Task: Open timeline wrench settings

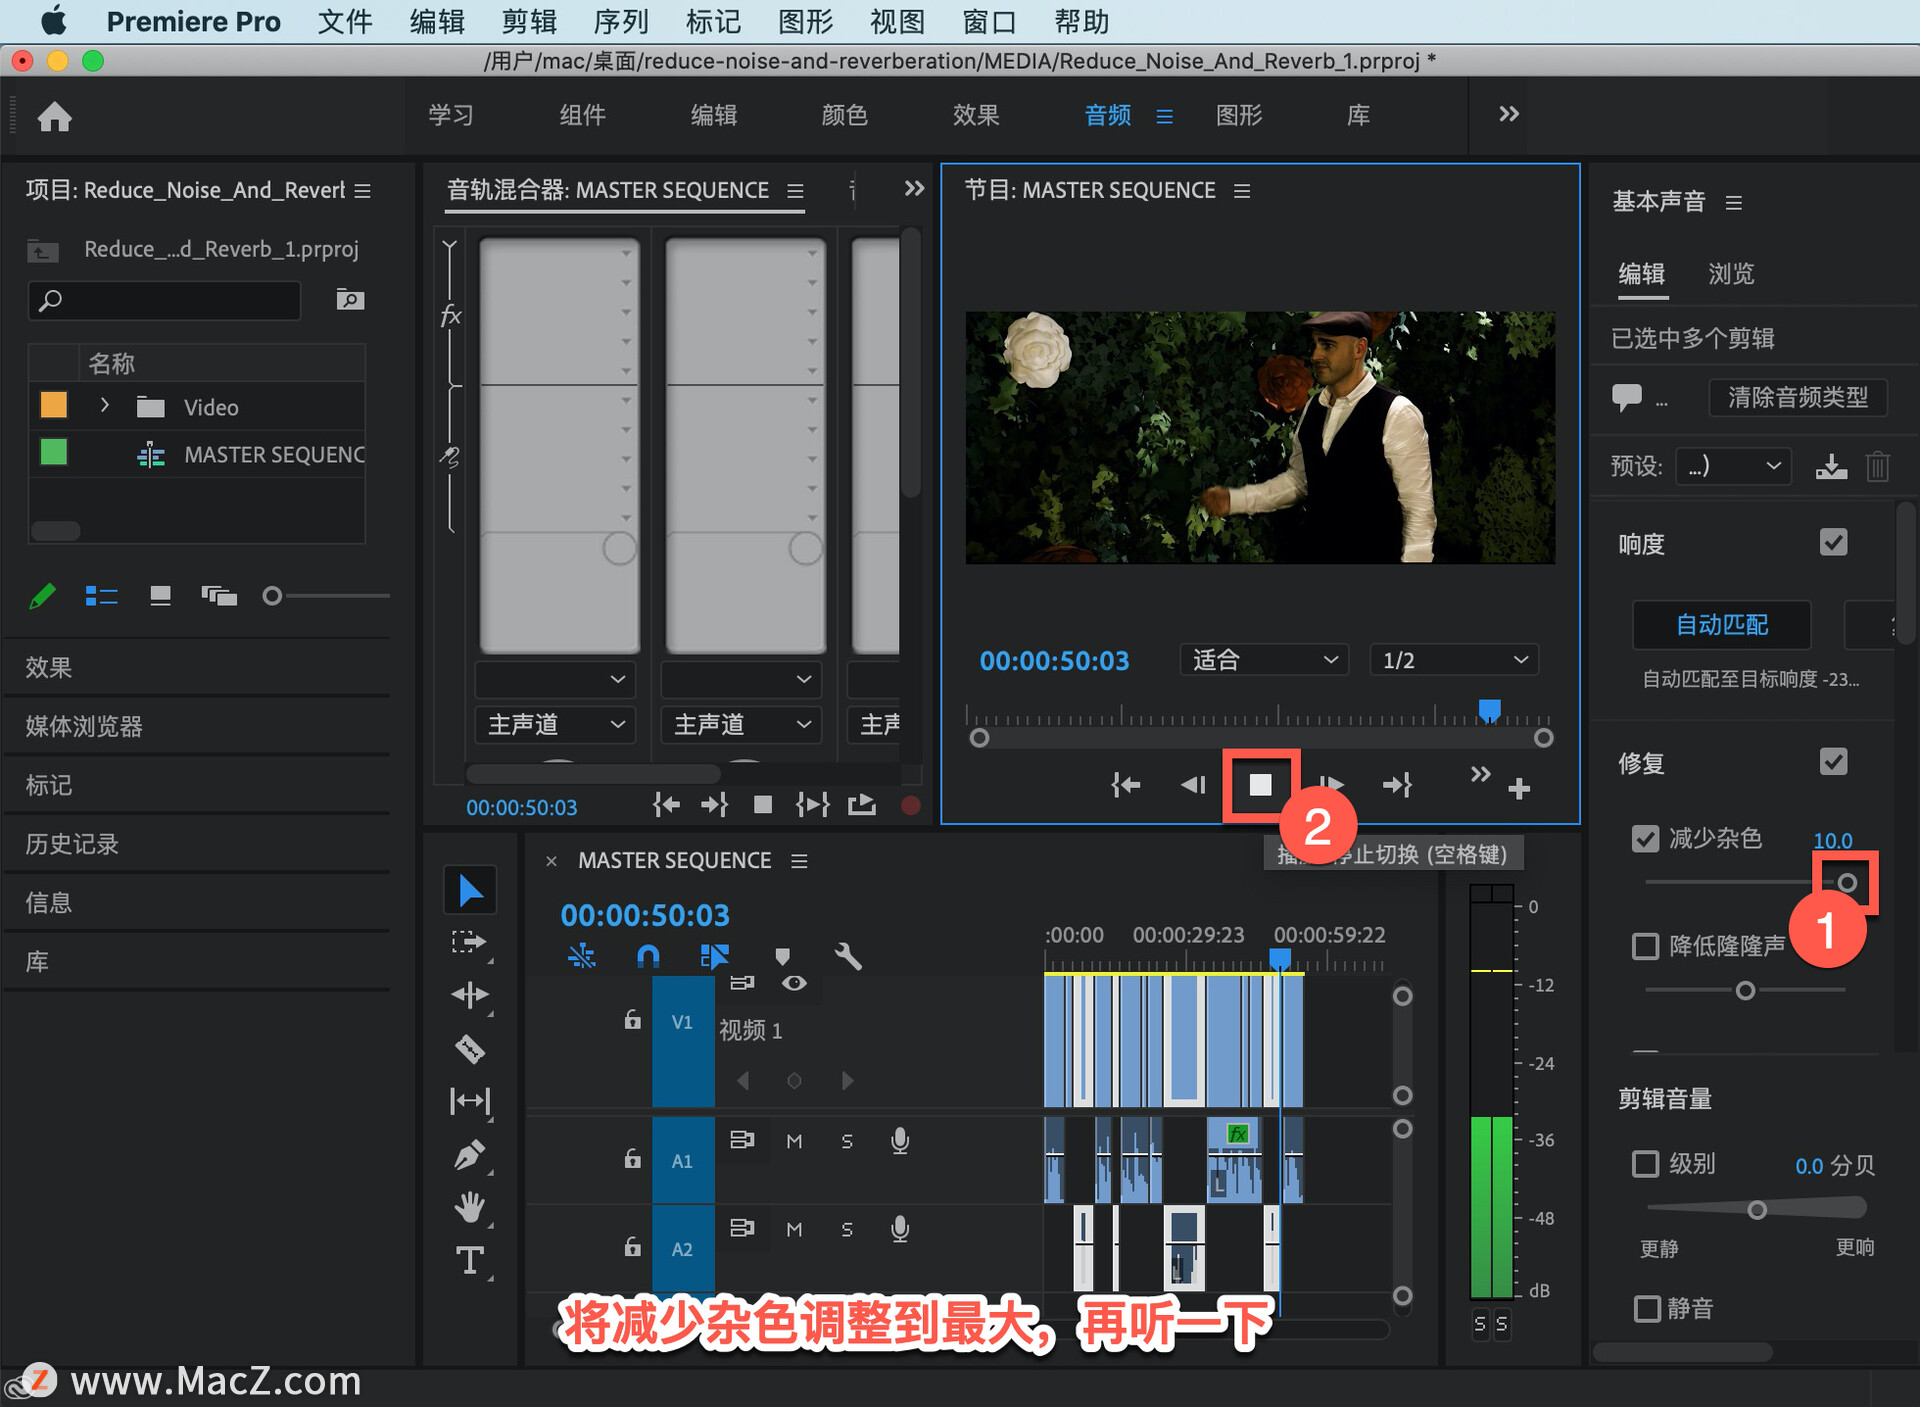Action: click(x=848, y=956)
